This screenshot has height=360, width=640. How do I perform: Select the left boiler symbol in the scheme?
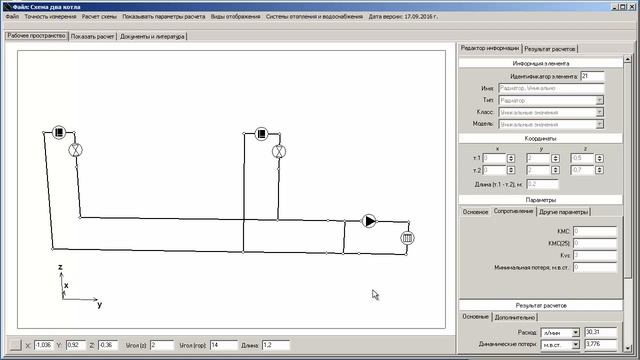59,132
